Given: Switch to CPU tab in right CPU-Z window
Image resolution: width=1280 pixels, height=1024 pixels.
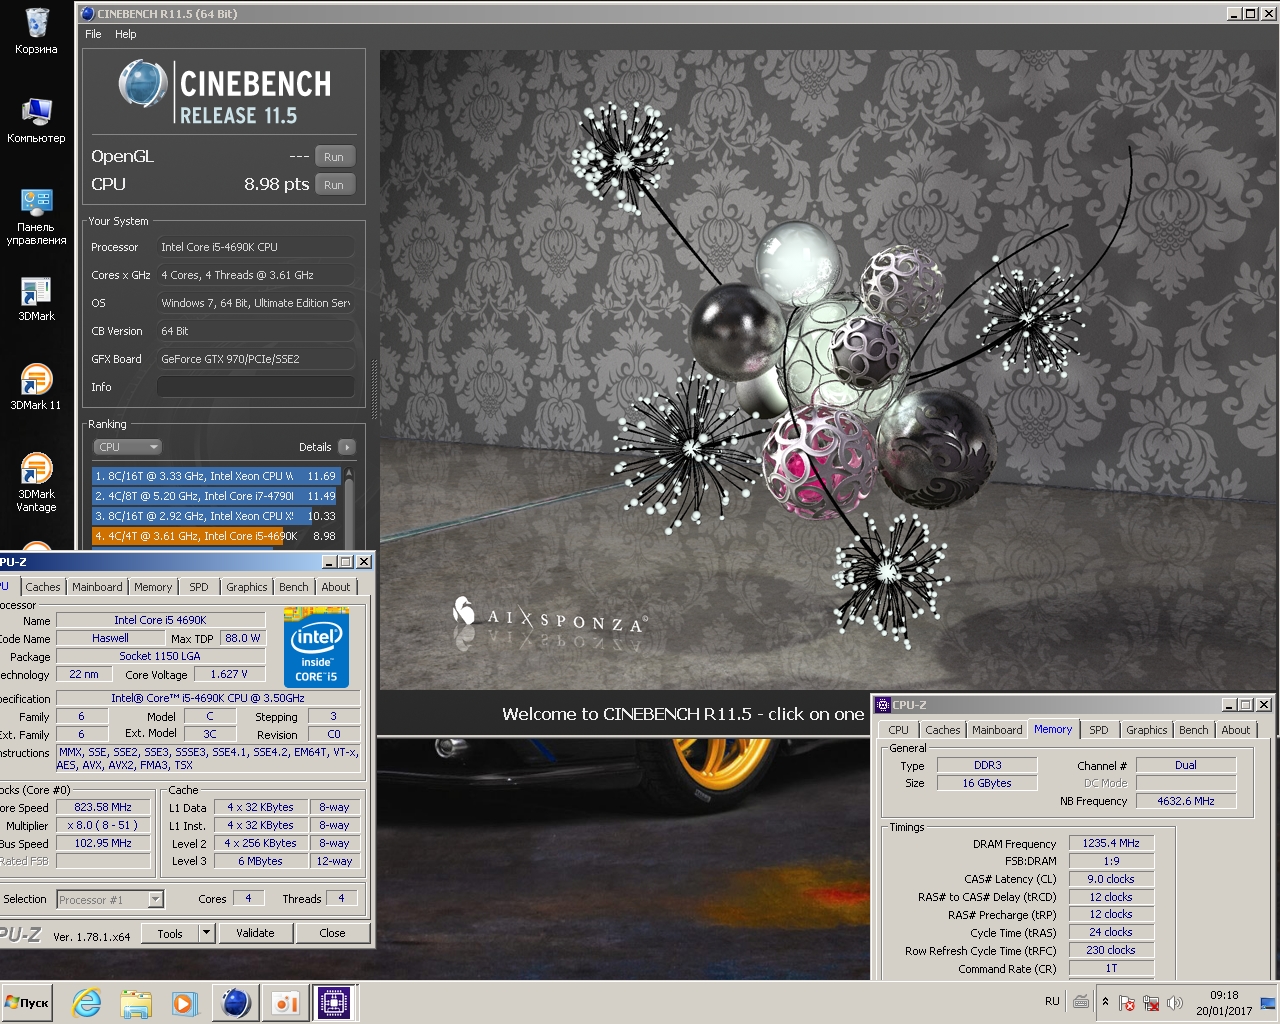Looking at the screenshot, I should (x=899, y=730).
